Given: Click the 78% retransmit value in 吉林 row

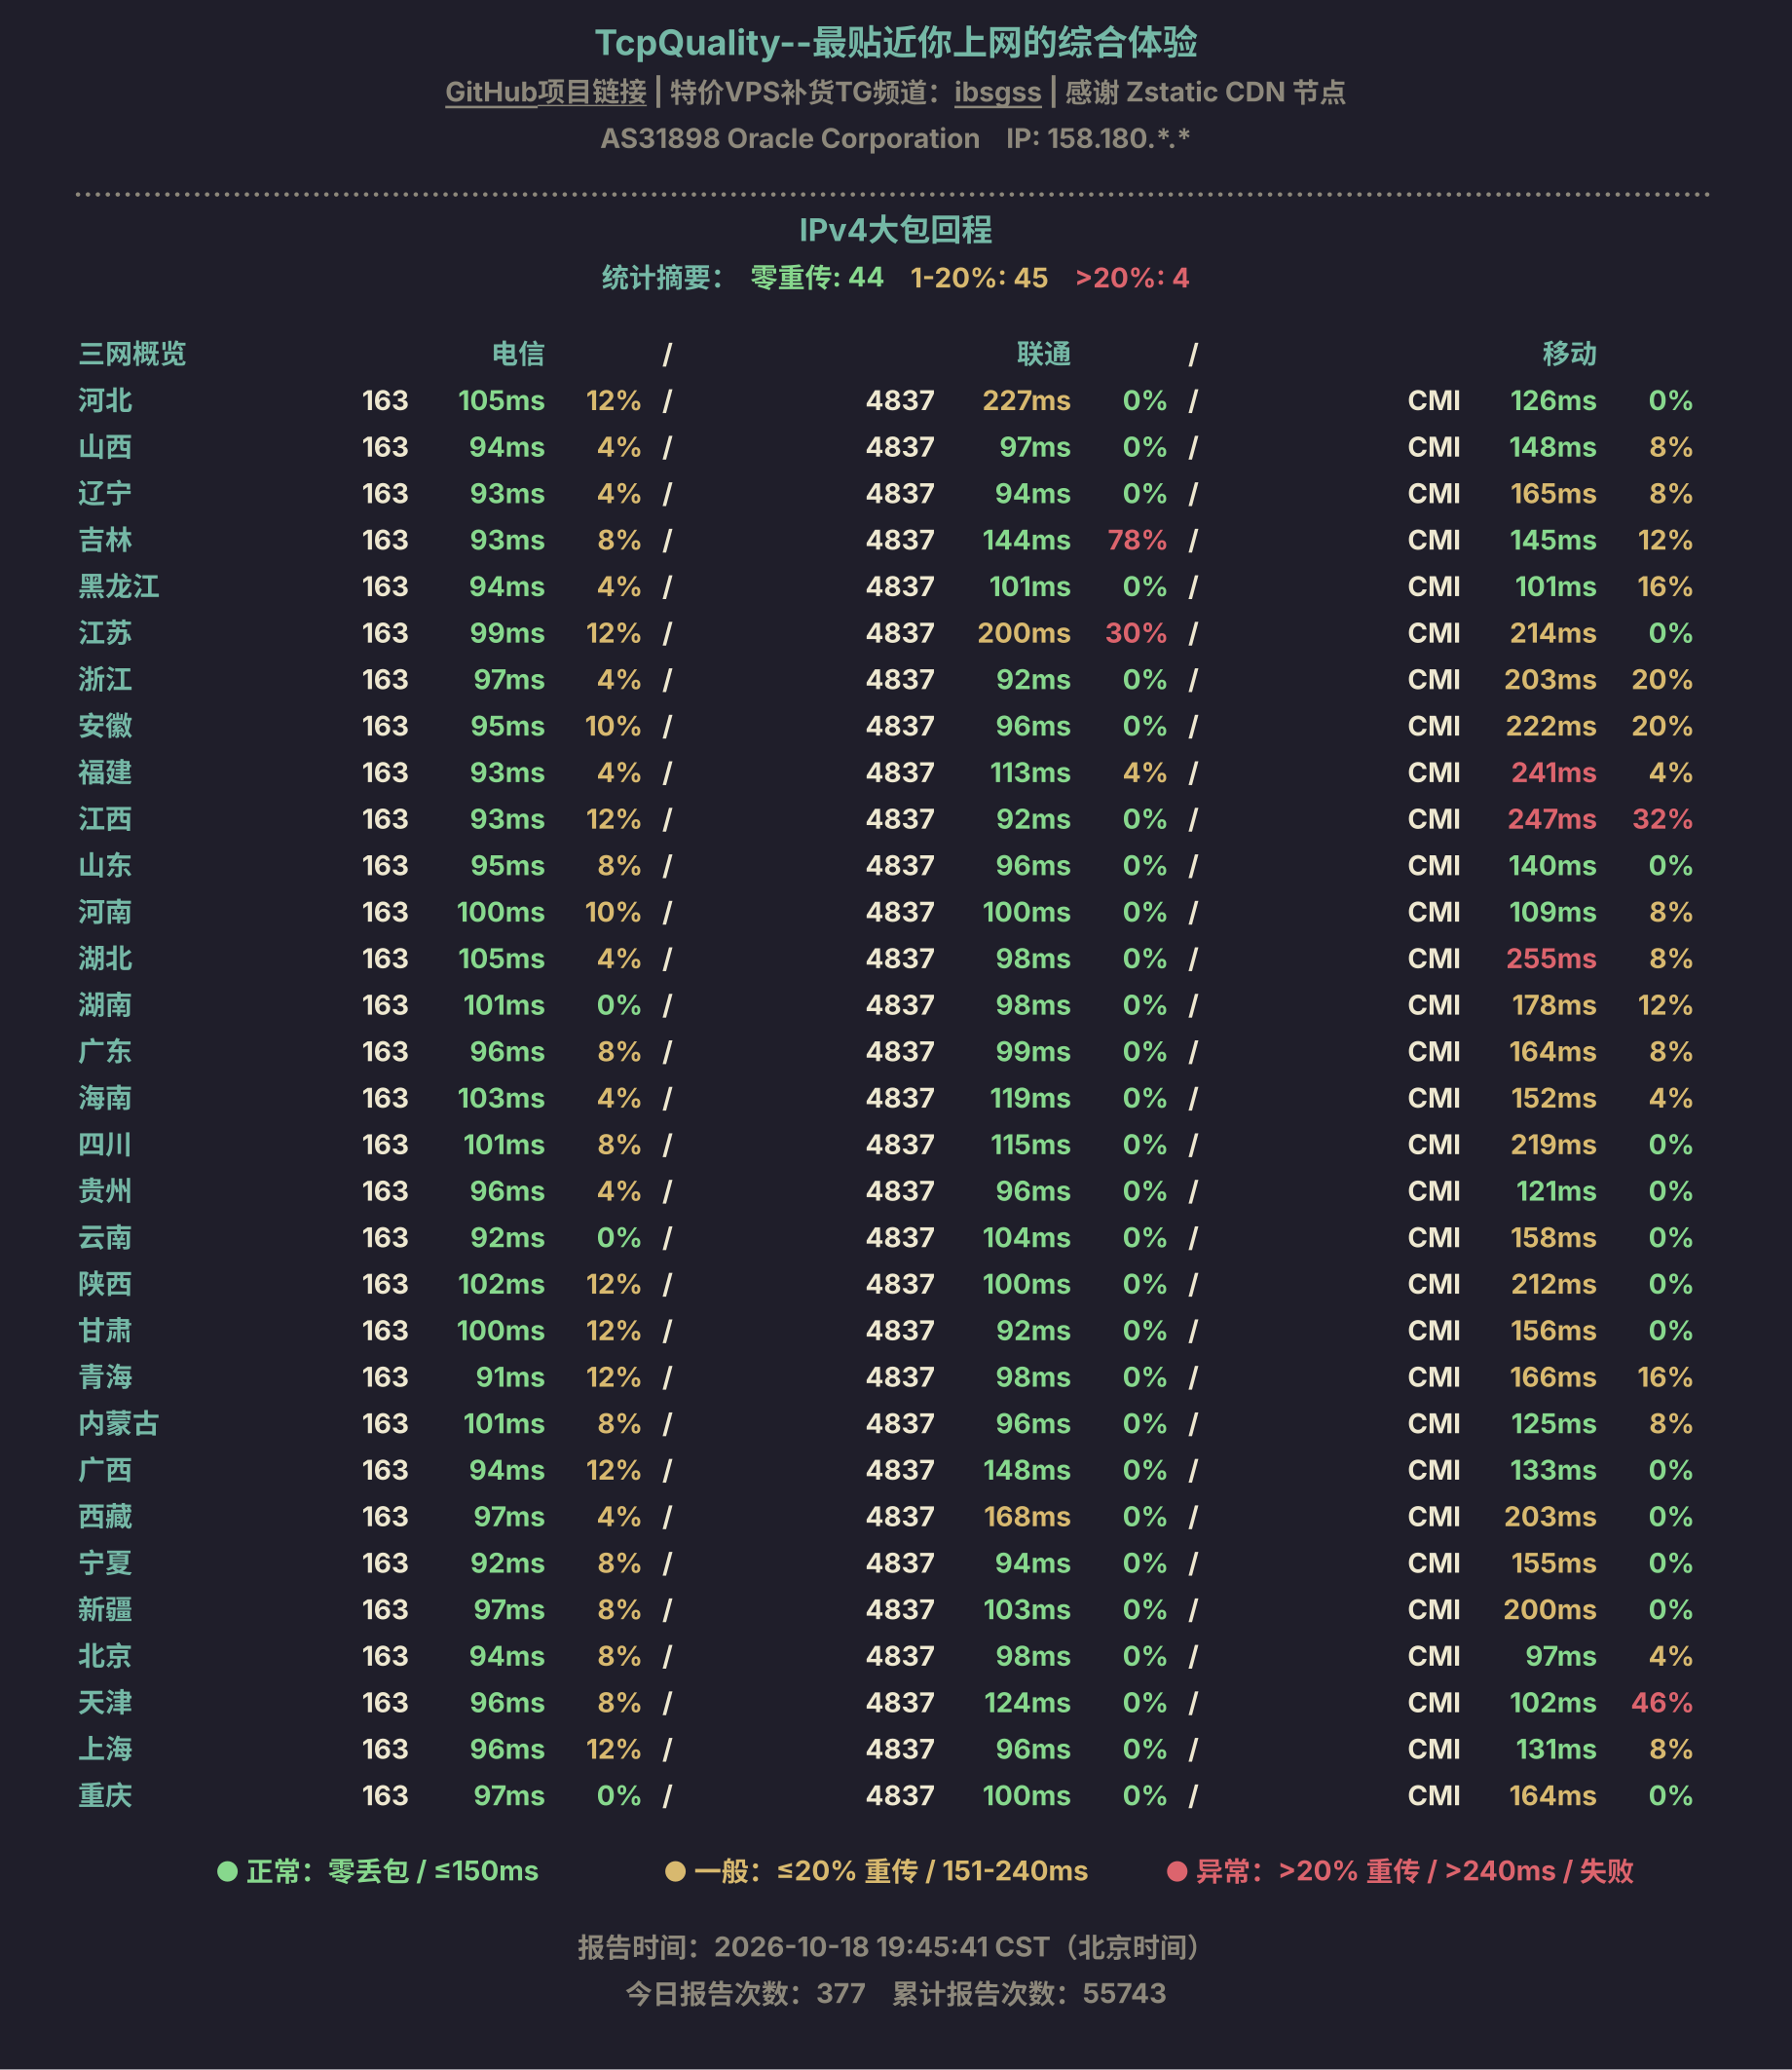Looking at the screenshot, I should point(1137,540).
